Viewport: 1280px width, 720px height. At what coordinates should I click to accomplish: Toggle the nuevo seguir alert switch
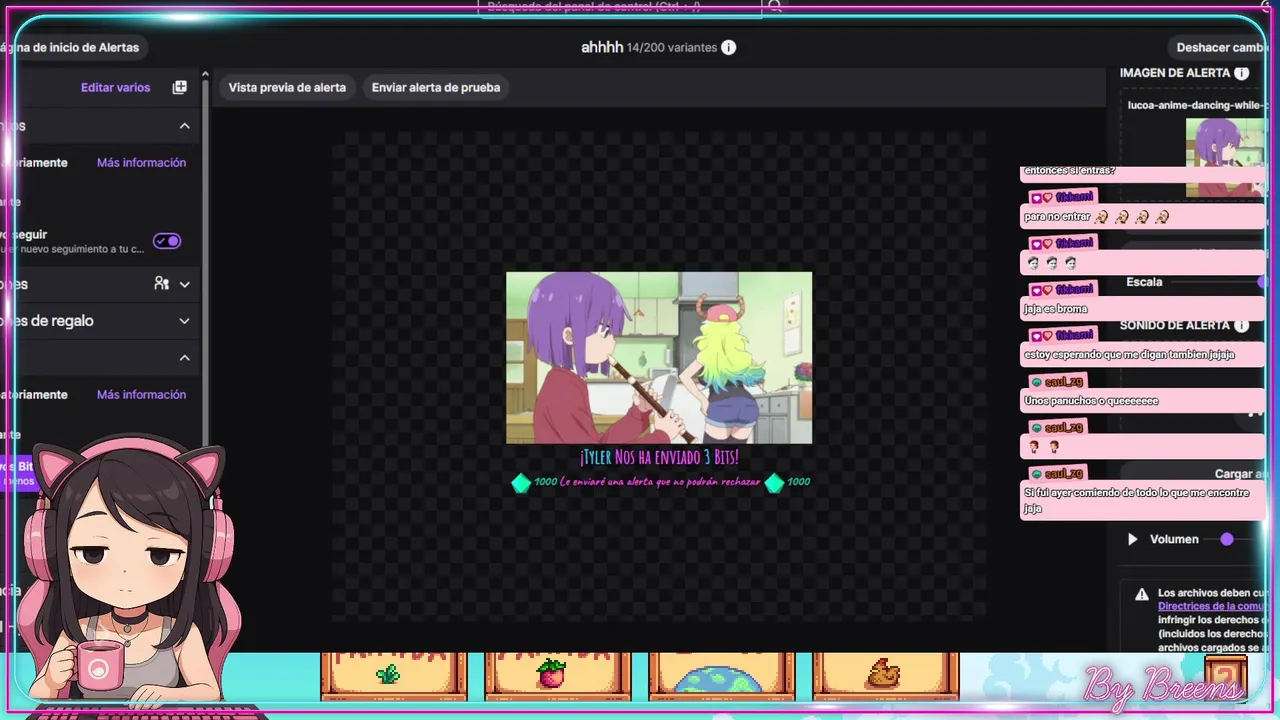tap(167, 241)
